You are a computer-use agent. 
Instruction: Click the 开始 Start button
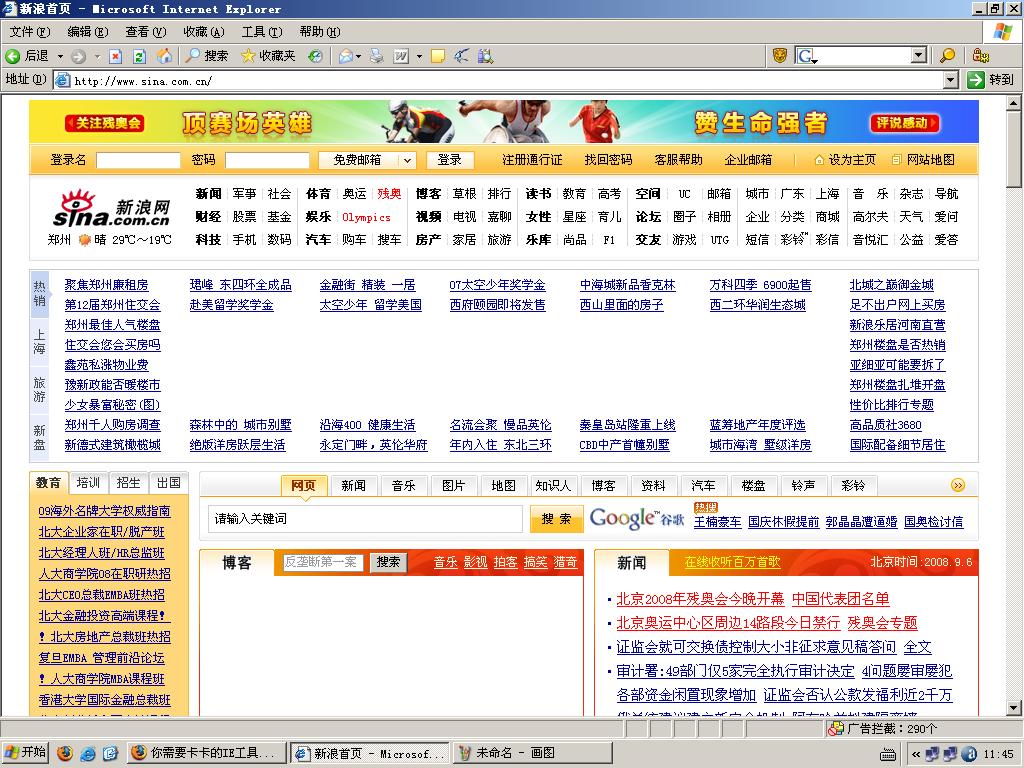point(26,752)
